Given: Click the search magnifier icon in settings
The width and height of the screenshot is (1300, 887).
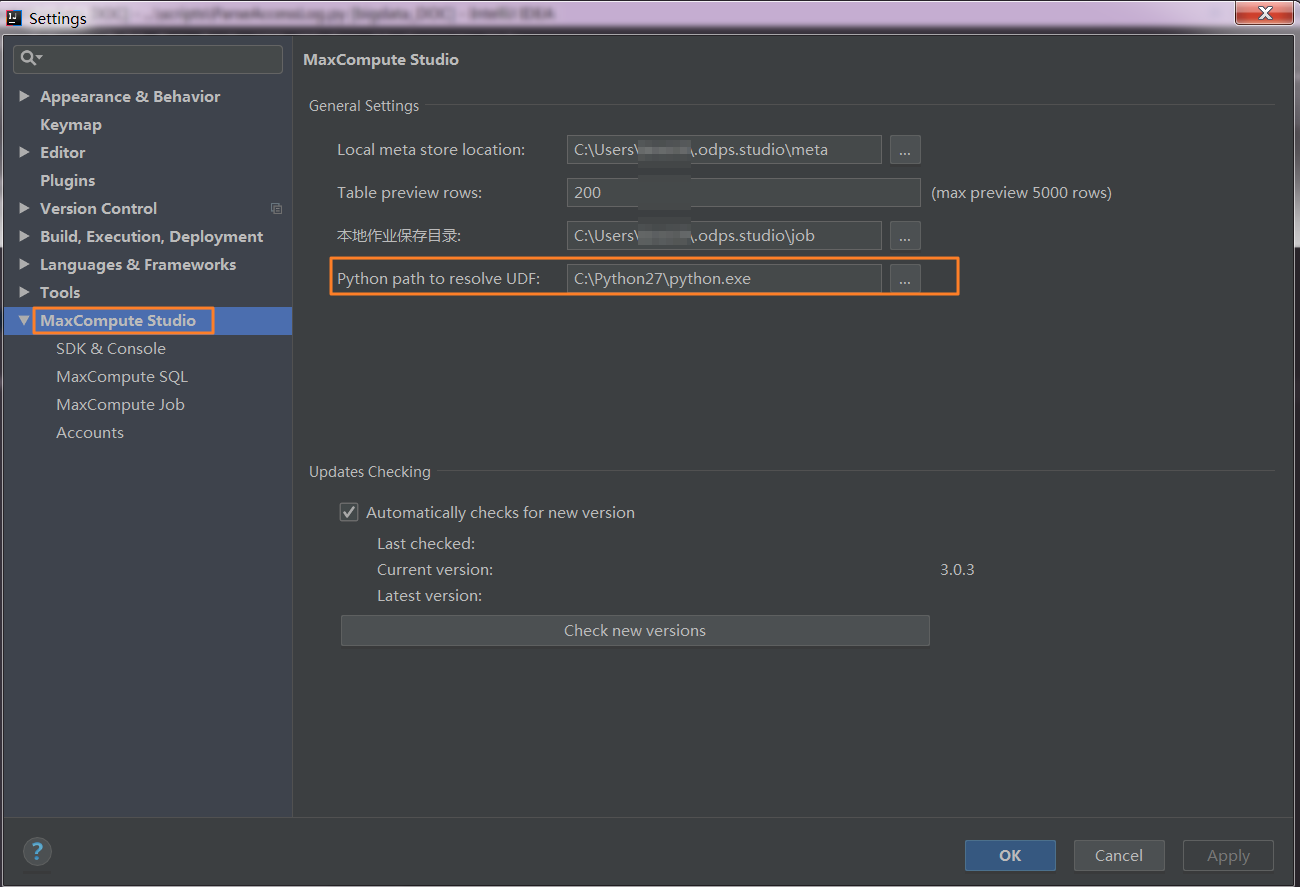Looking at the screenshot, I should click(x=29, y=59).
